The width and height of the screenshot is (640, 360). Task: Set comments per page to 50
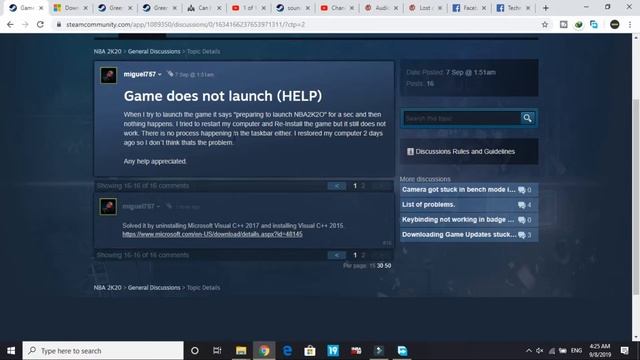pos(388,266)
